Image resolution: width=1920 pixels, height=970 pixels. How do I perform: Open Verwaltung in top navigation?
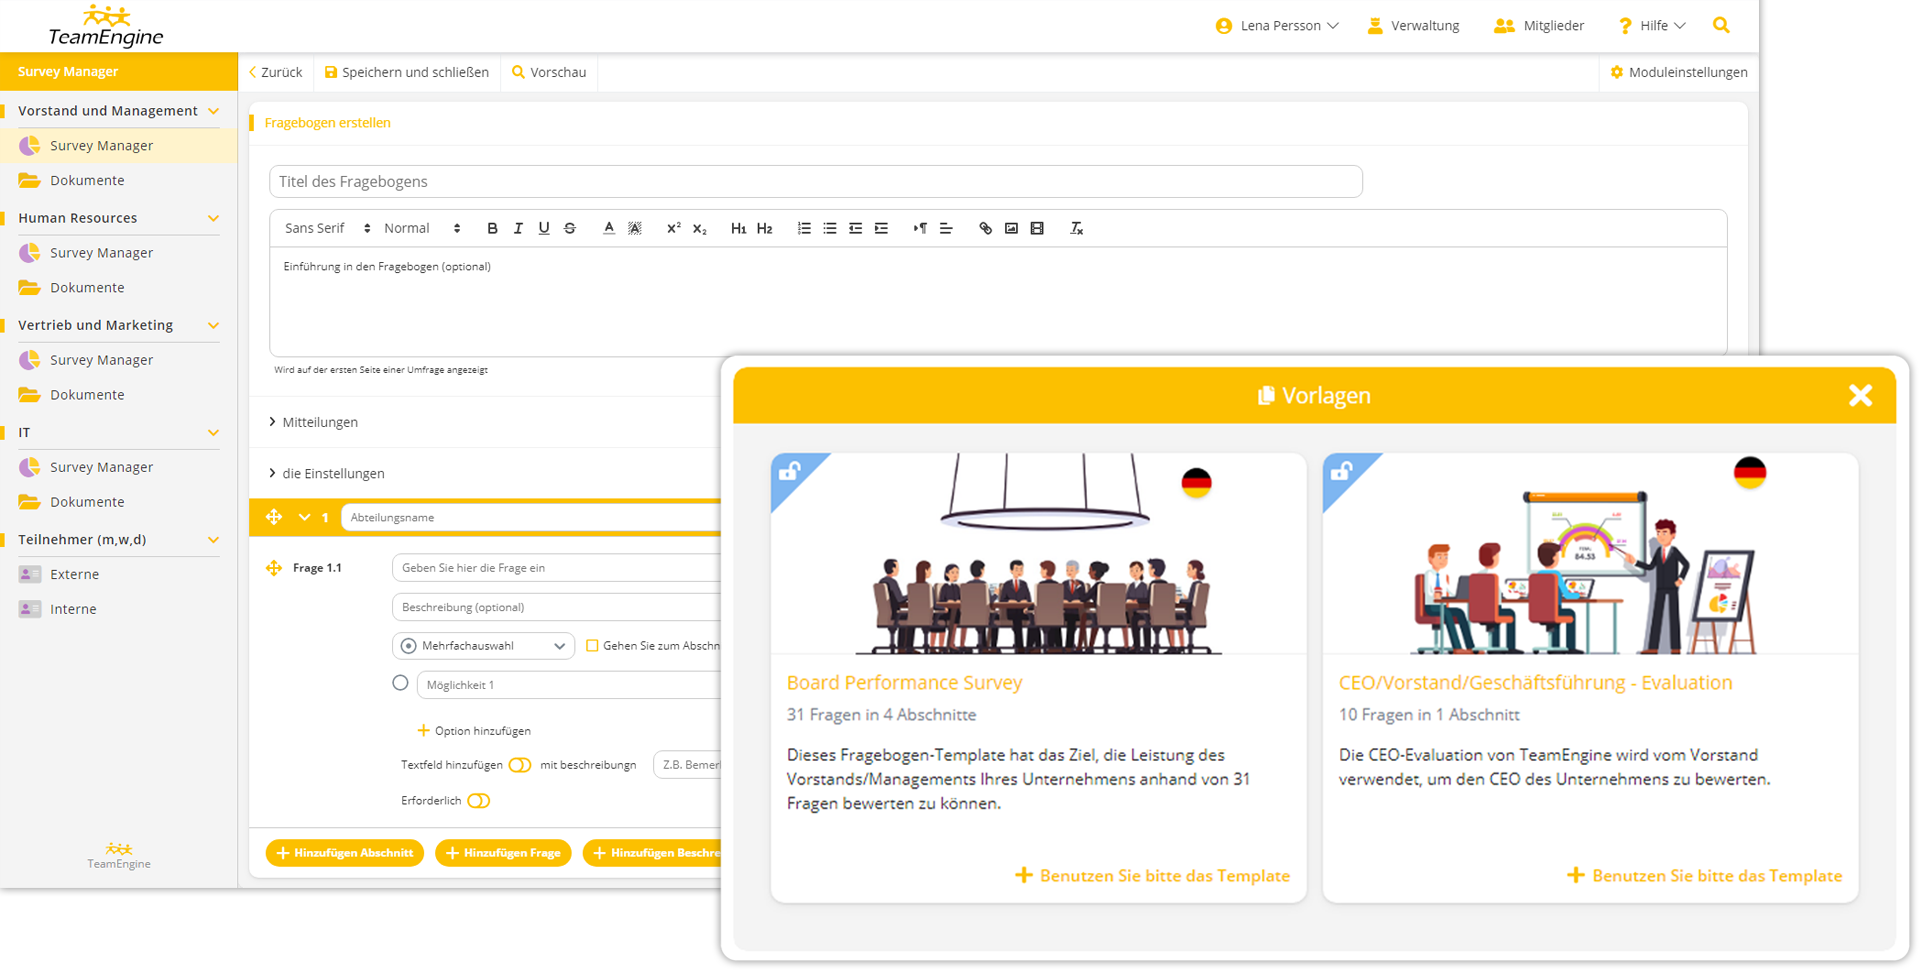point(1413,26)
